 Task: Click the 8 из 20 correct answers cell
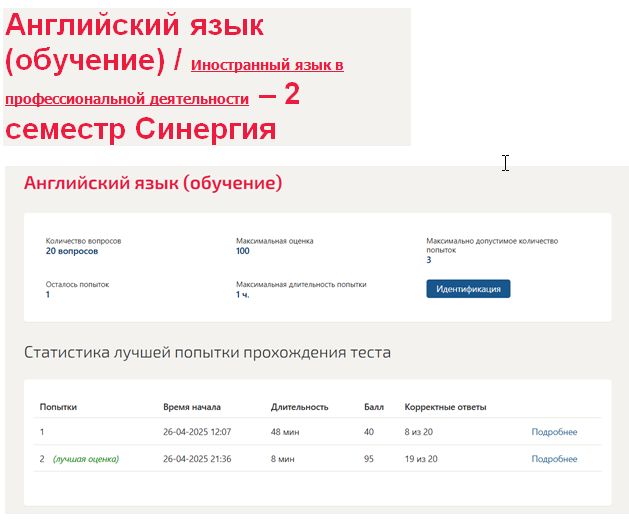[x=418, y=432]
